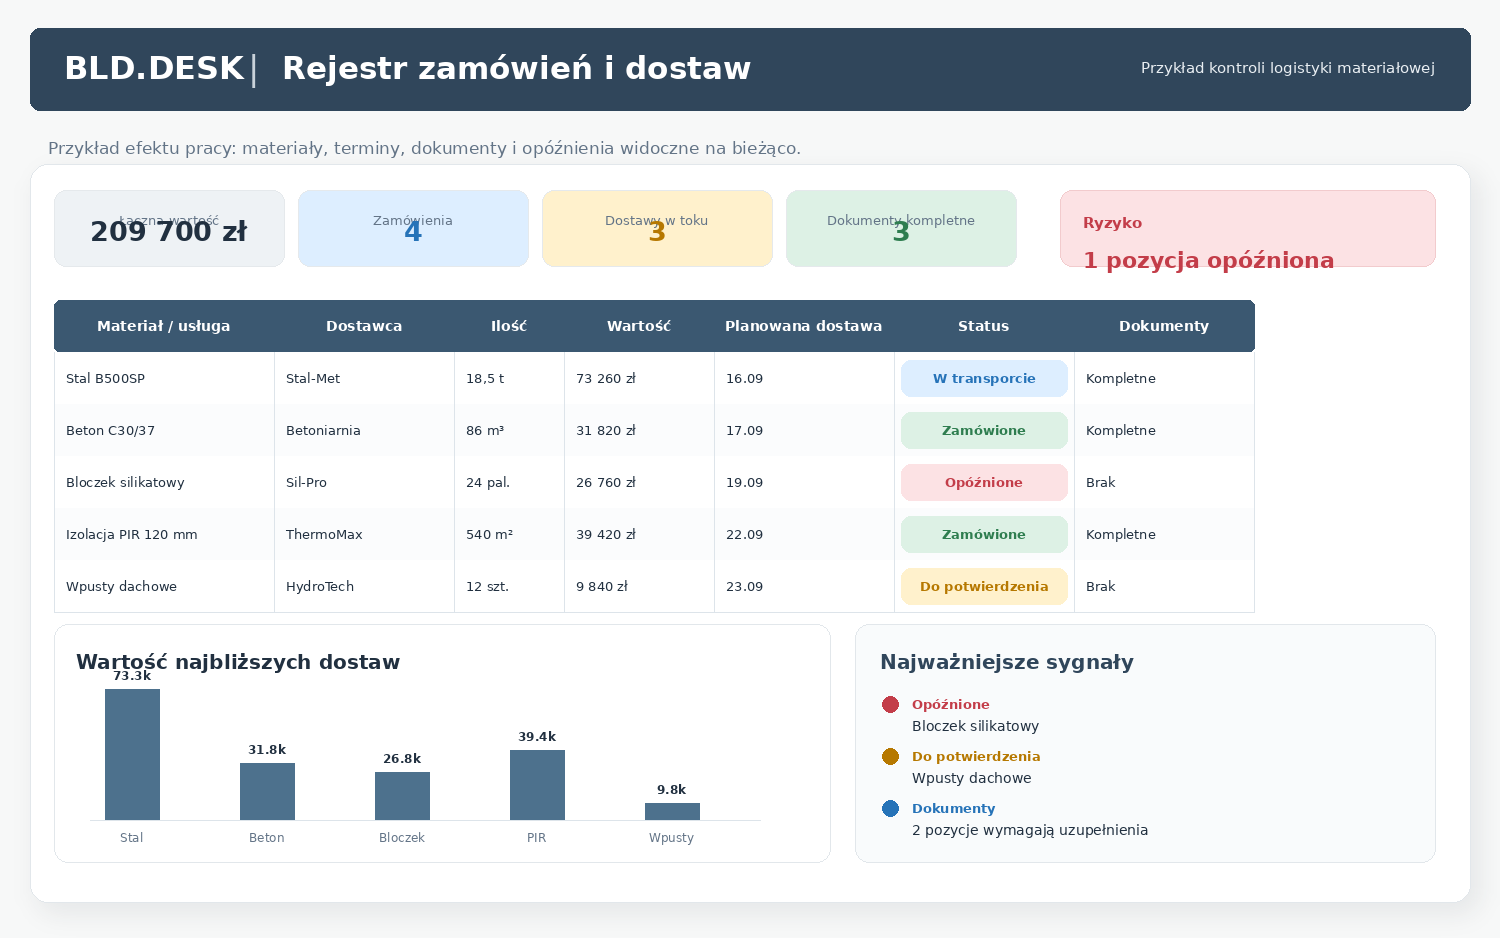Click the Zamówione badge in Beton C30/37 row
Image resolution: width=1500 pixels, height=938 pixels.
pyautogui.click(x=984, y=431)
